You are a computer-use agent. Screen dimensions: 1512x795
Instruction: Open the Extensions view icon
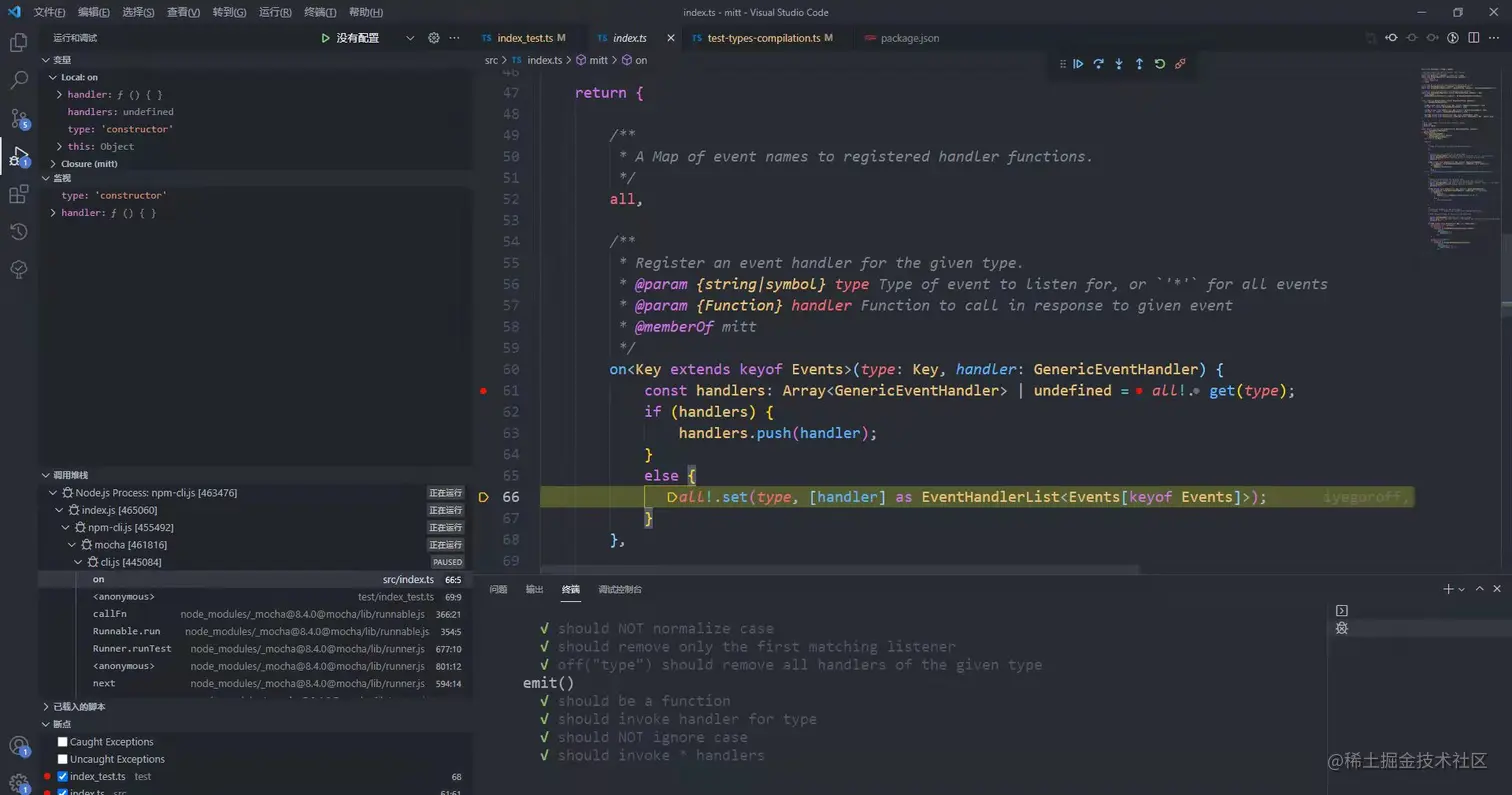pyautogui.click(x=18, y=194)
